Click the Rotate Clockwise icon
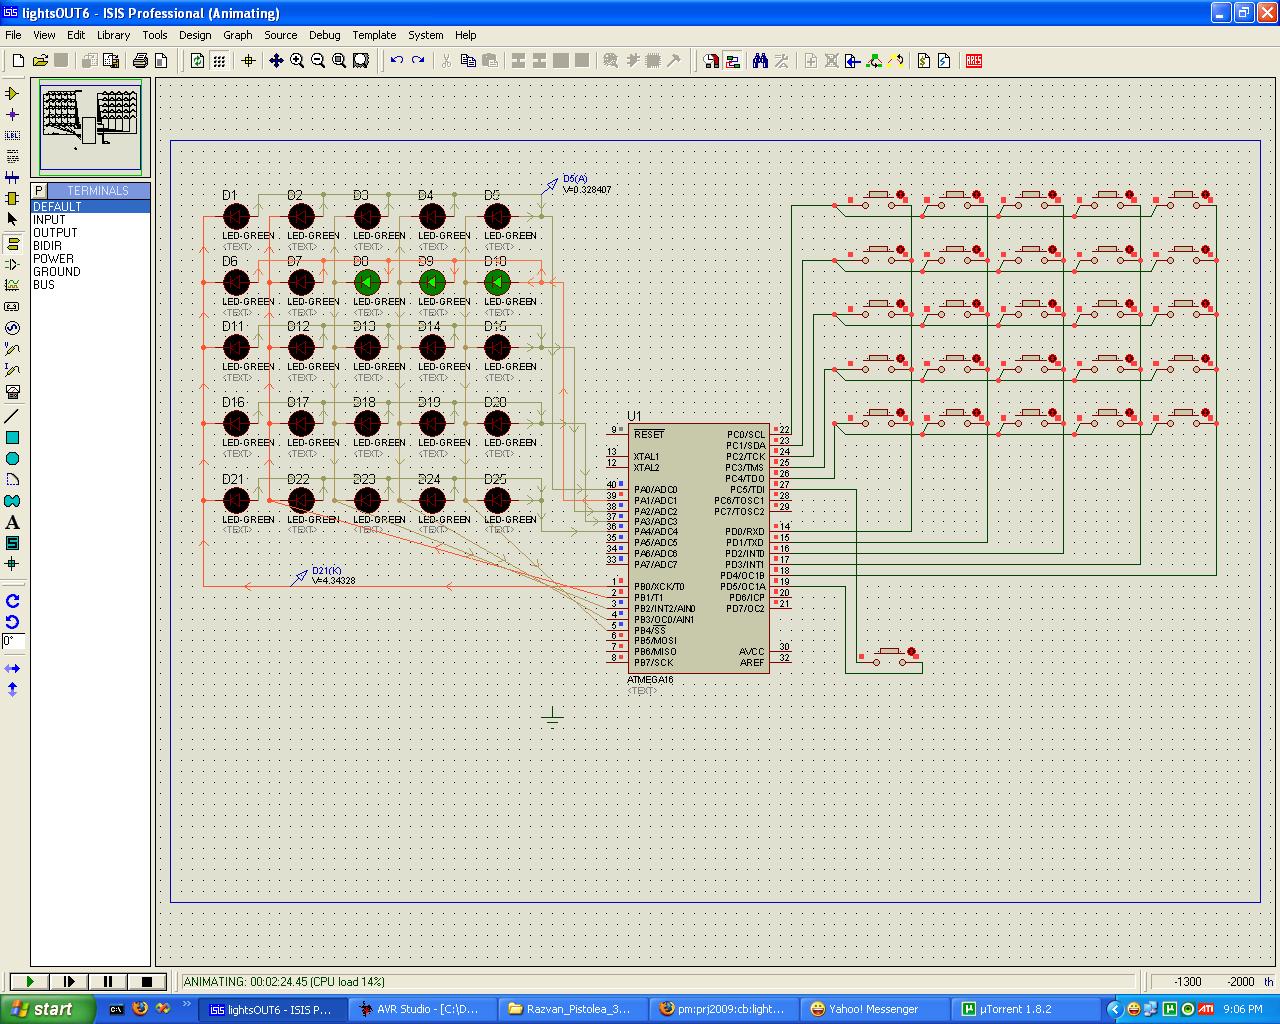1280x1024 pixels. (x=12, y=601)
